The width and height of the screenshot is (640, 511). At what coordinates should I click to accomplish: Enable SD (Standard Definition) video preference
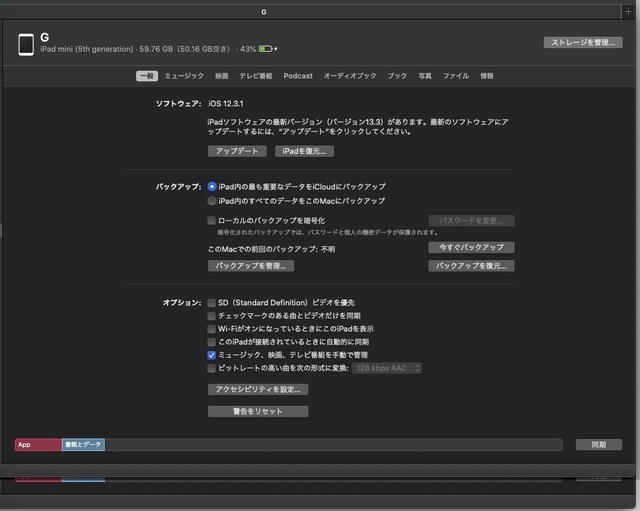pos(211,303)
